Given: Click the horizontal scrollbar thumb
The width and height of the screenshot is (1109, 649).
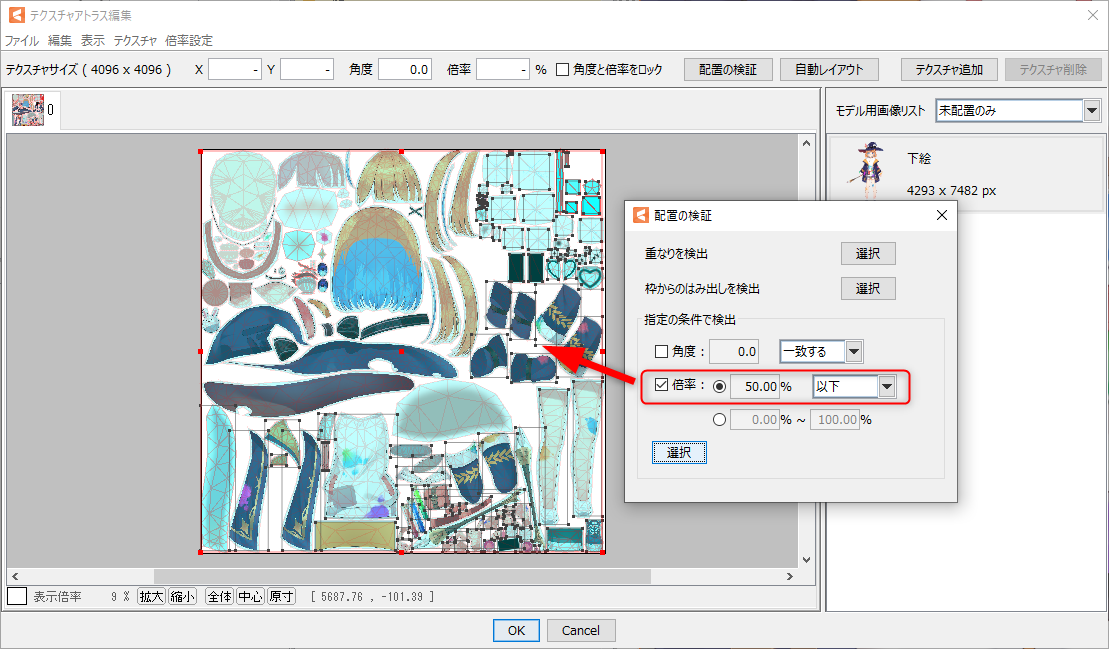Looking at the screenshot, I should (x=402, y=576).
